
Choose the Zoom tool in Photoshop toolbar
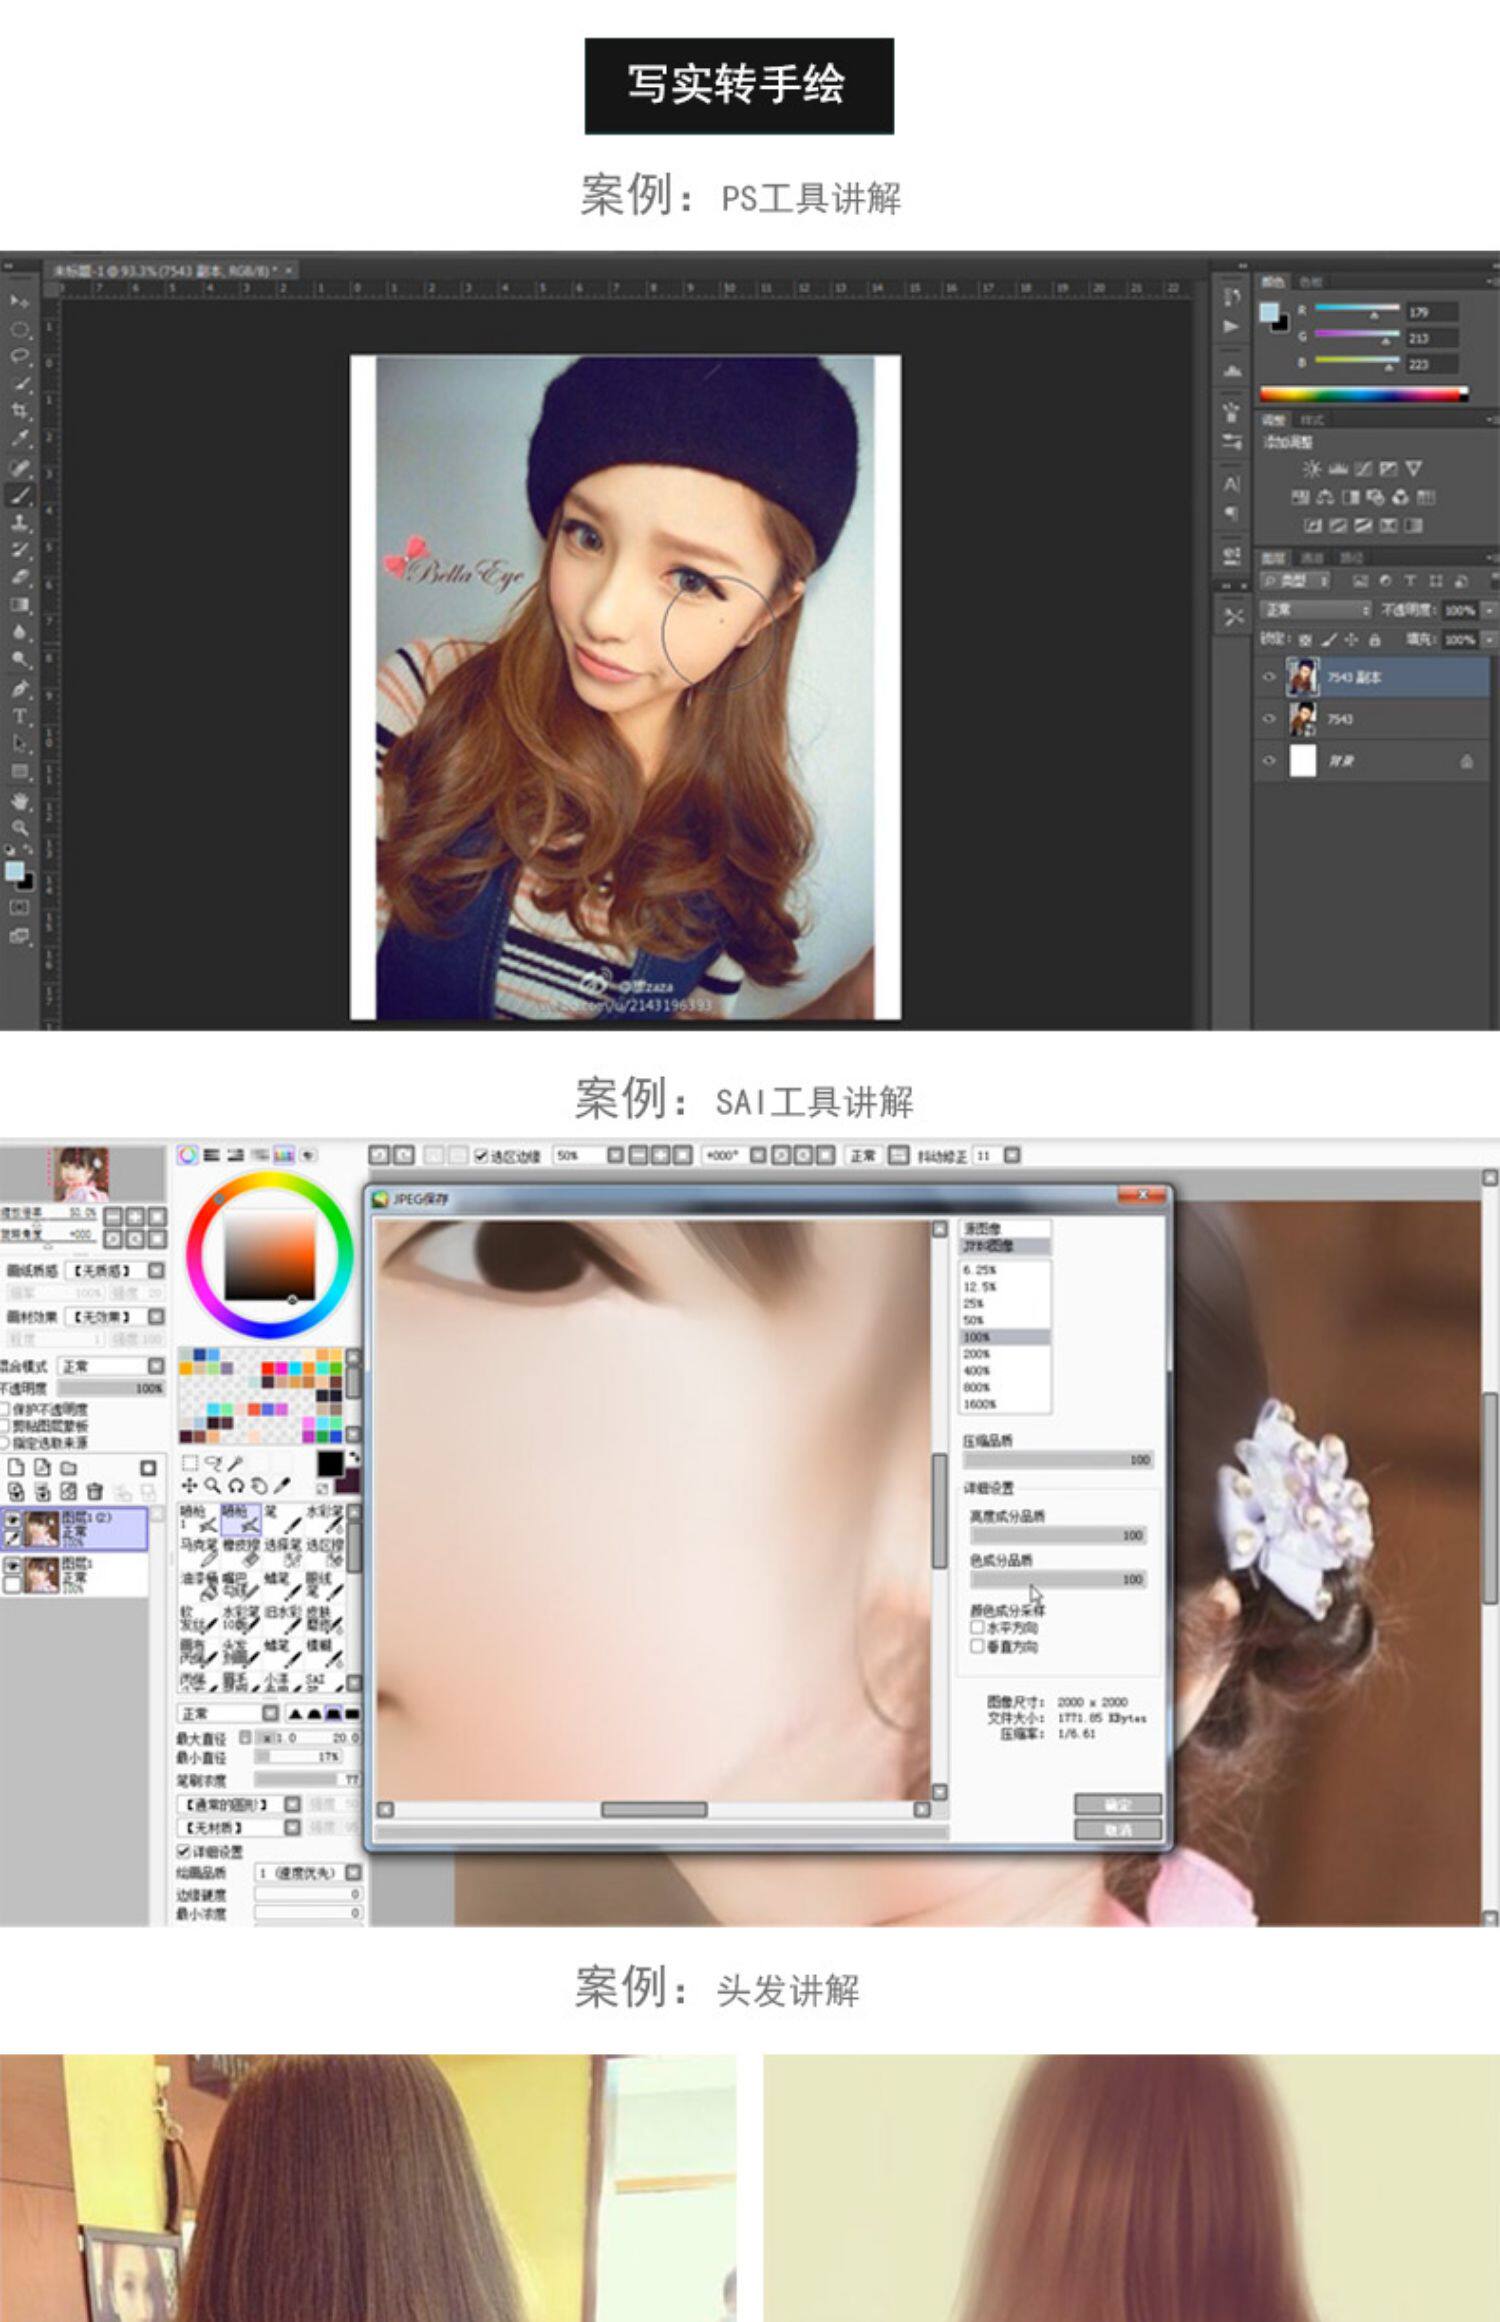click(x=19, y=828)
